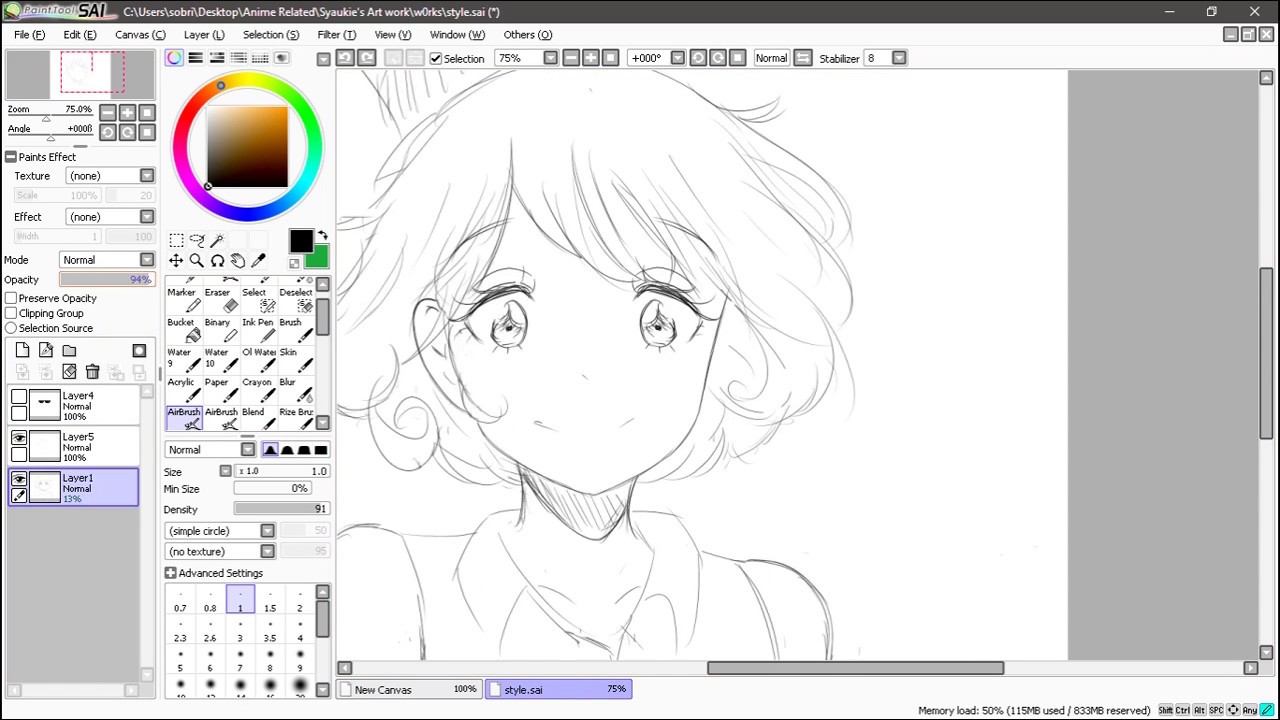The height and width of the screenshot is (720, 1280).
Task: Select the move tool
Action: 176,261
